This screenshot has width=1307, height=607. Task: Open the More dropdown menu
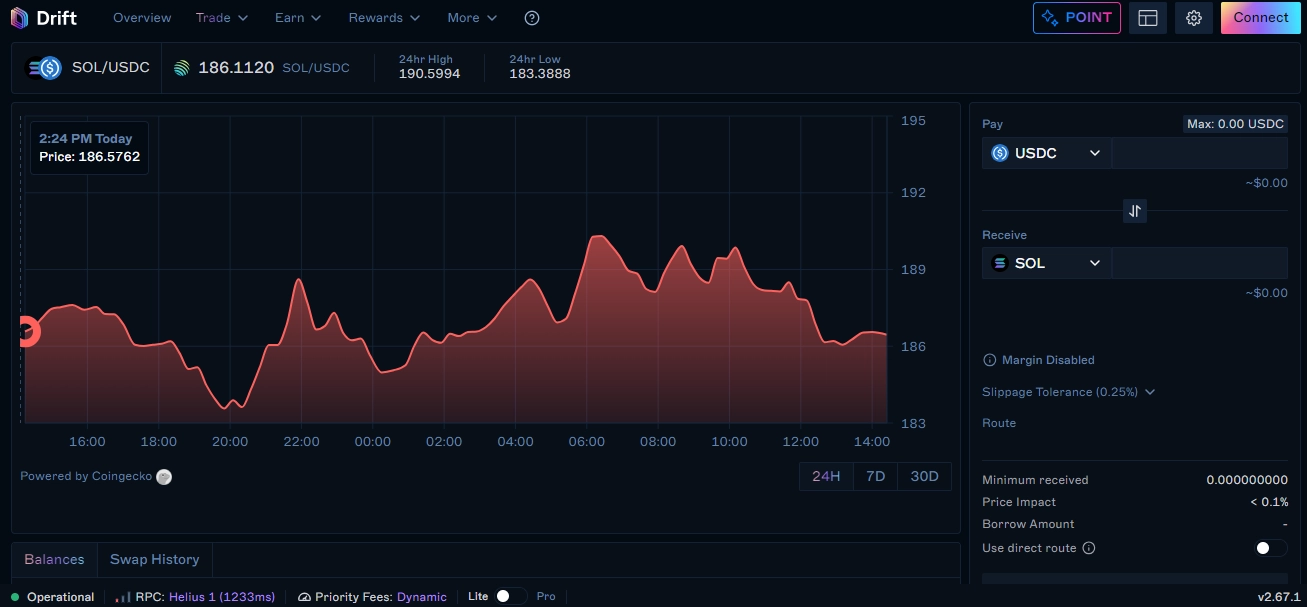[x=472, y=18]
